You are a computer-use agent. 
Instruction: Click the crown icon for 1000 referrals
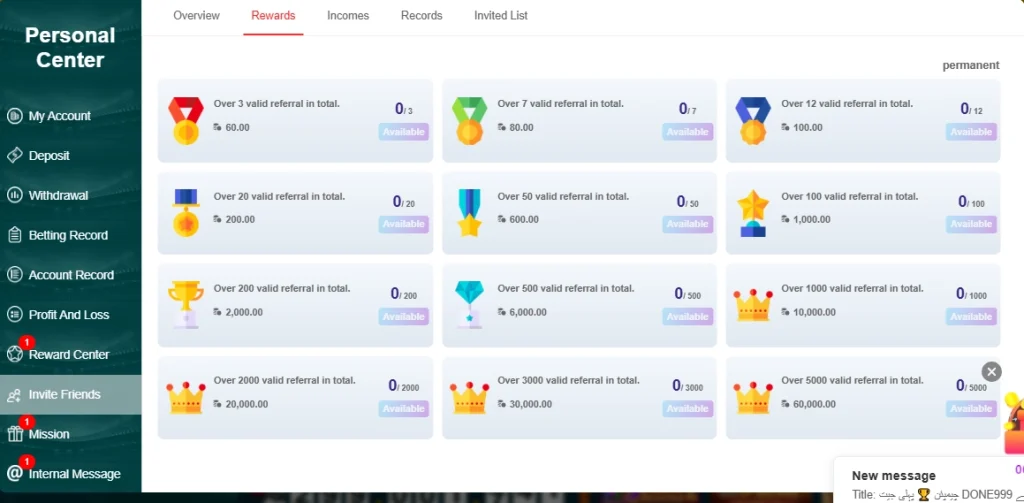pos(753,305)
